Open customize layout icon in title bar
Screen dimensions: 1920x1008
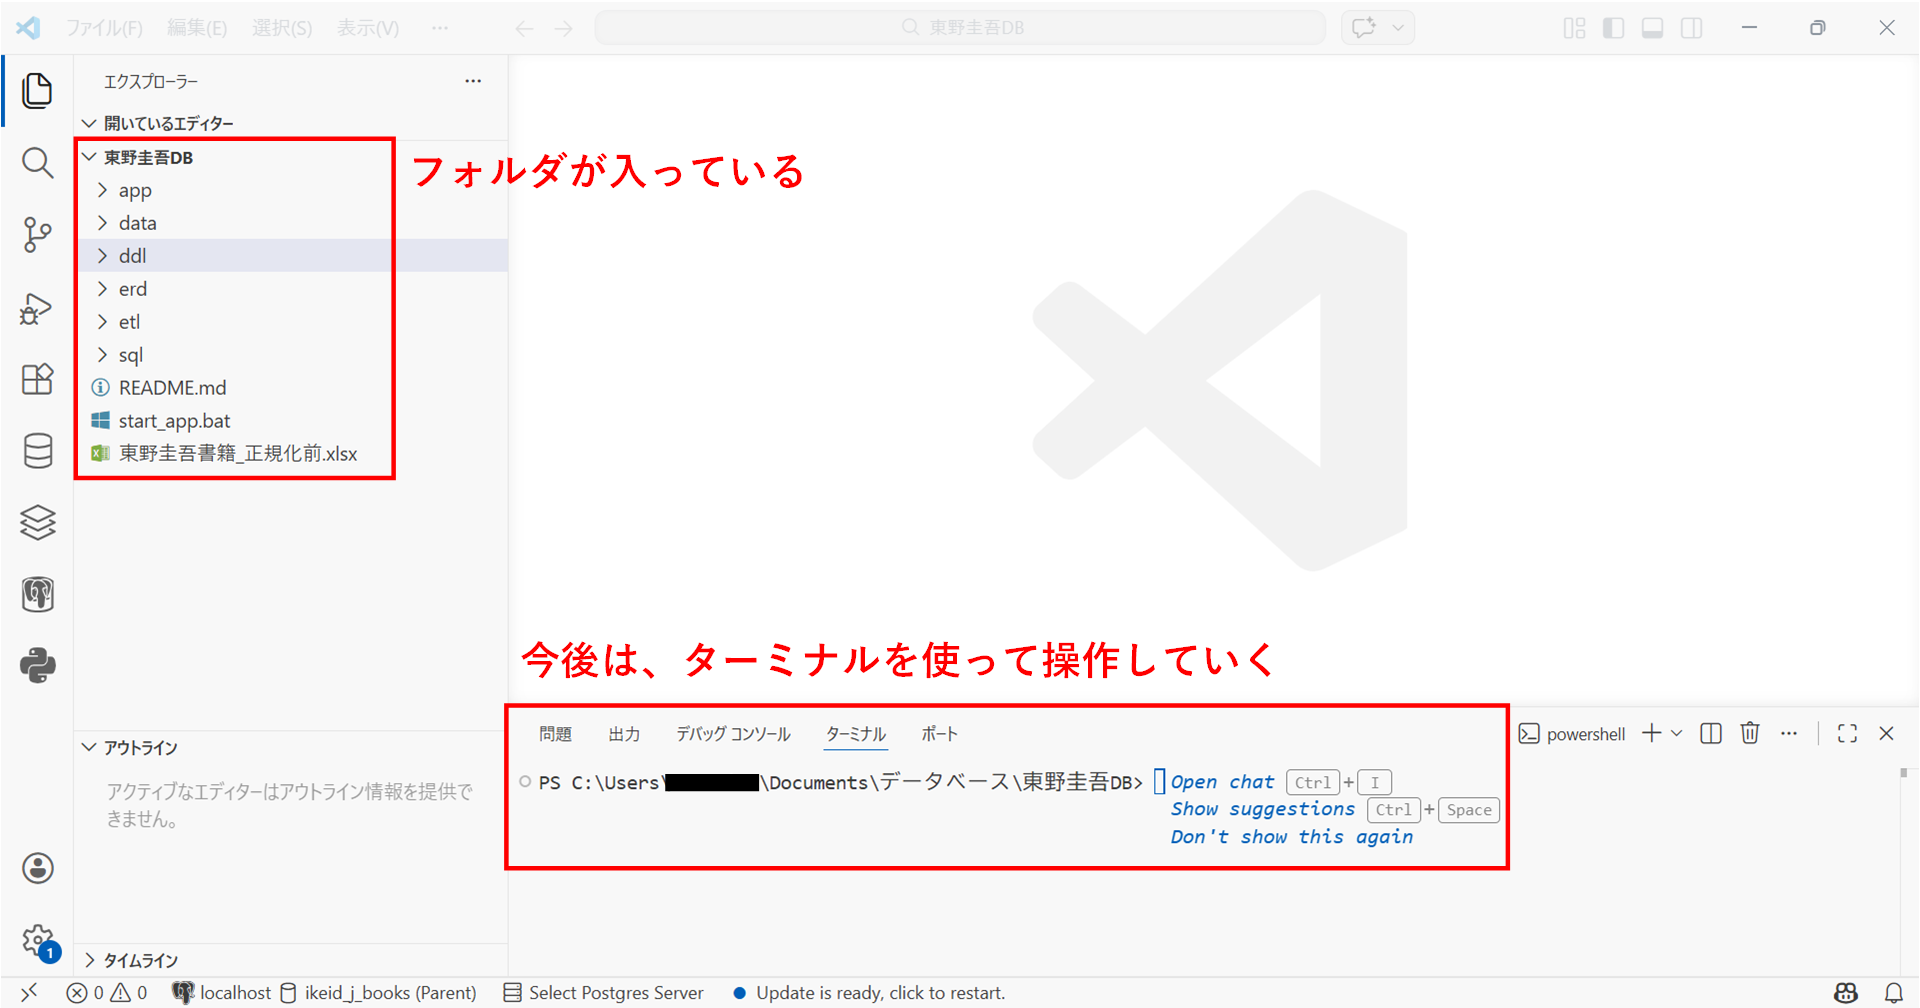[1574, 28]
